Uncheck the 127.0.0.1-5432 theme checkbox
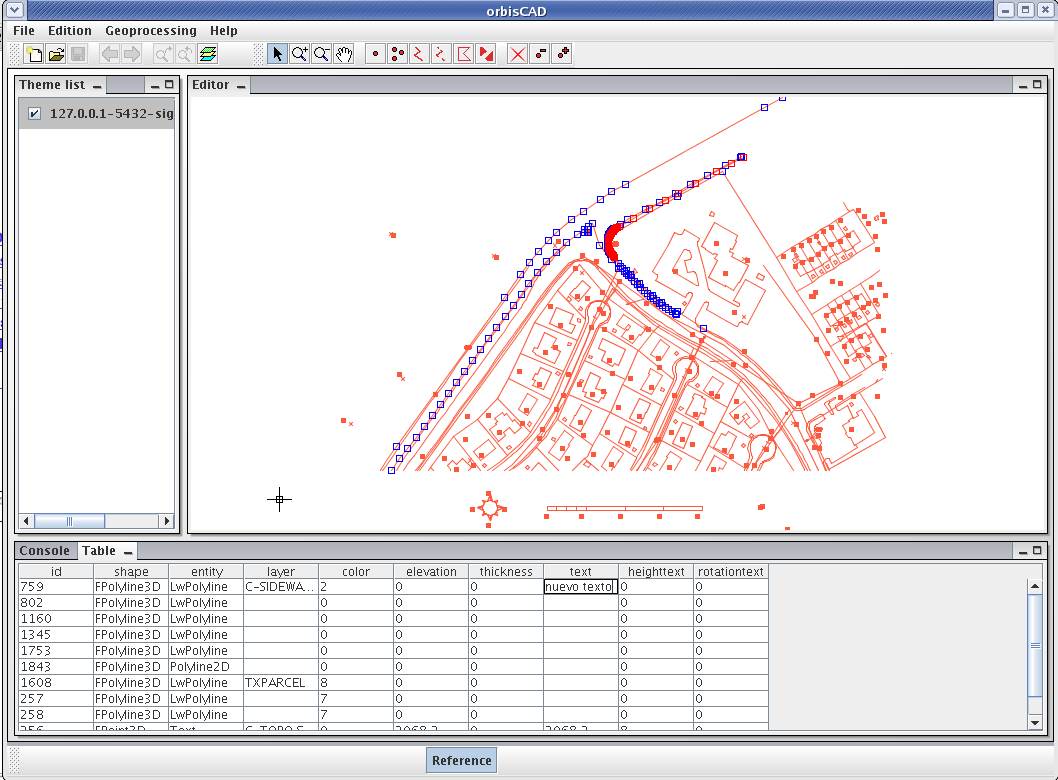 pyautogui.click(x=34, y=114)
